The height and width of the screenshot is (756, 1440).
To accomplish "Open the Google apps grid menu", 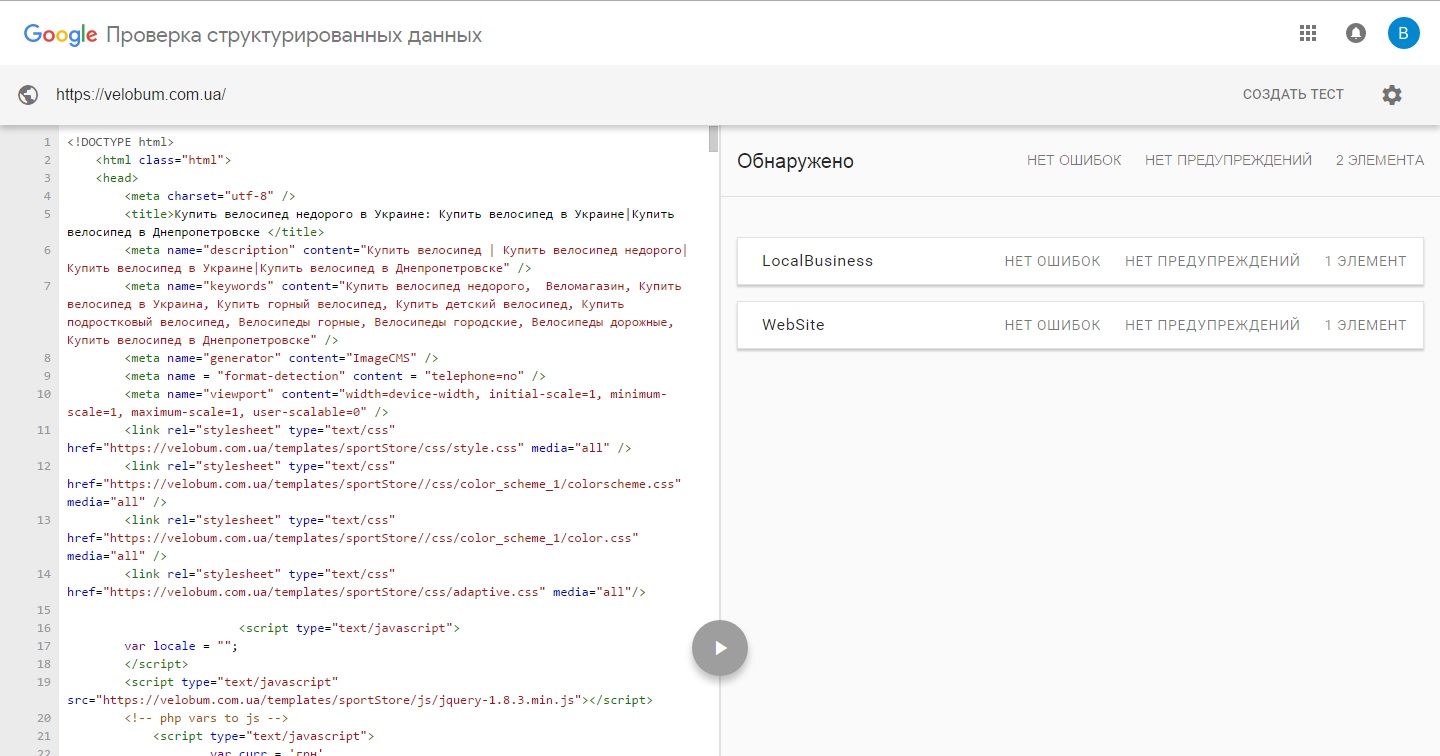I will pos(1307,34).
